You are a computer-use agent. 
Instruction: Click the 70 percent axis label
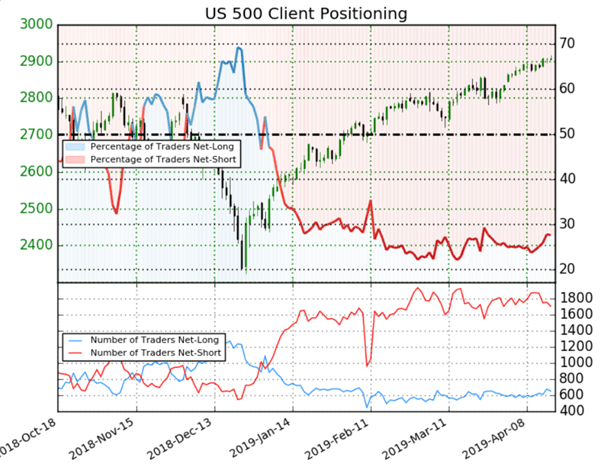coord(567,43)
